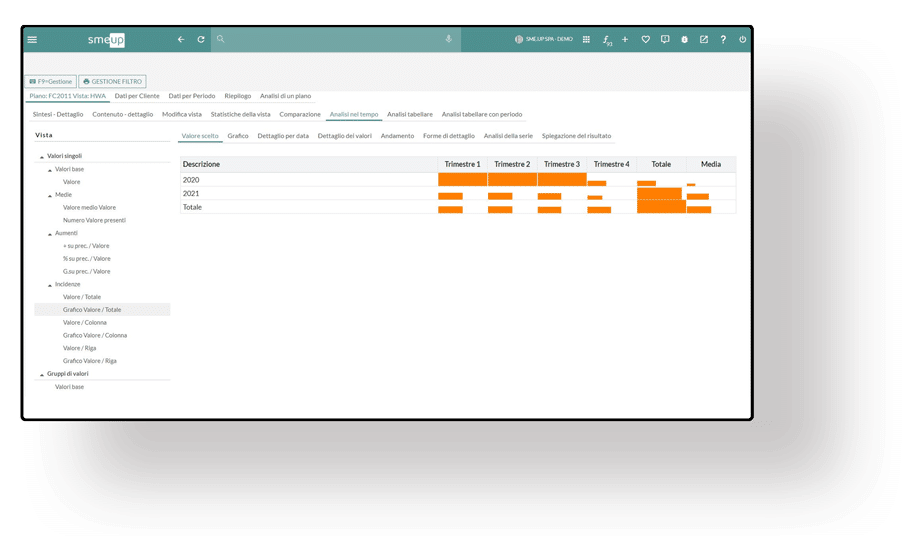Collapse the Medie tree group
The width and height of the screenshot is (904, 545).
point(50,196)
